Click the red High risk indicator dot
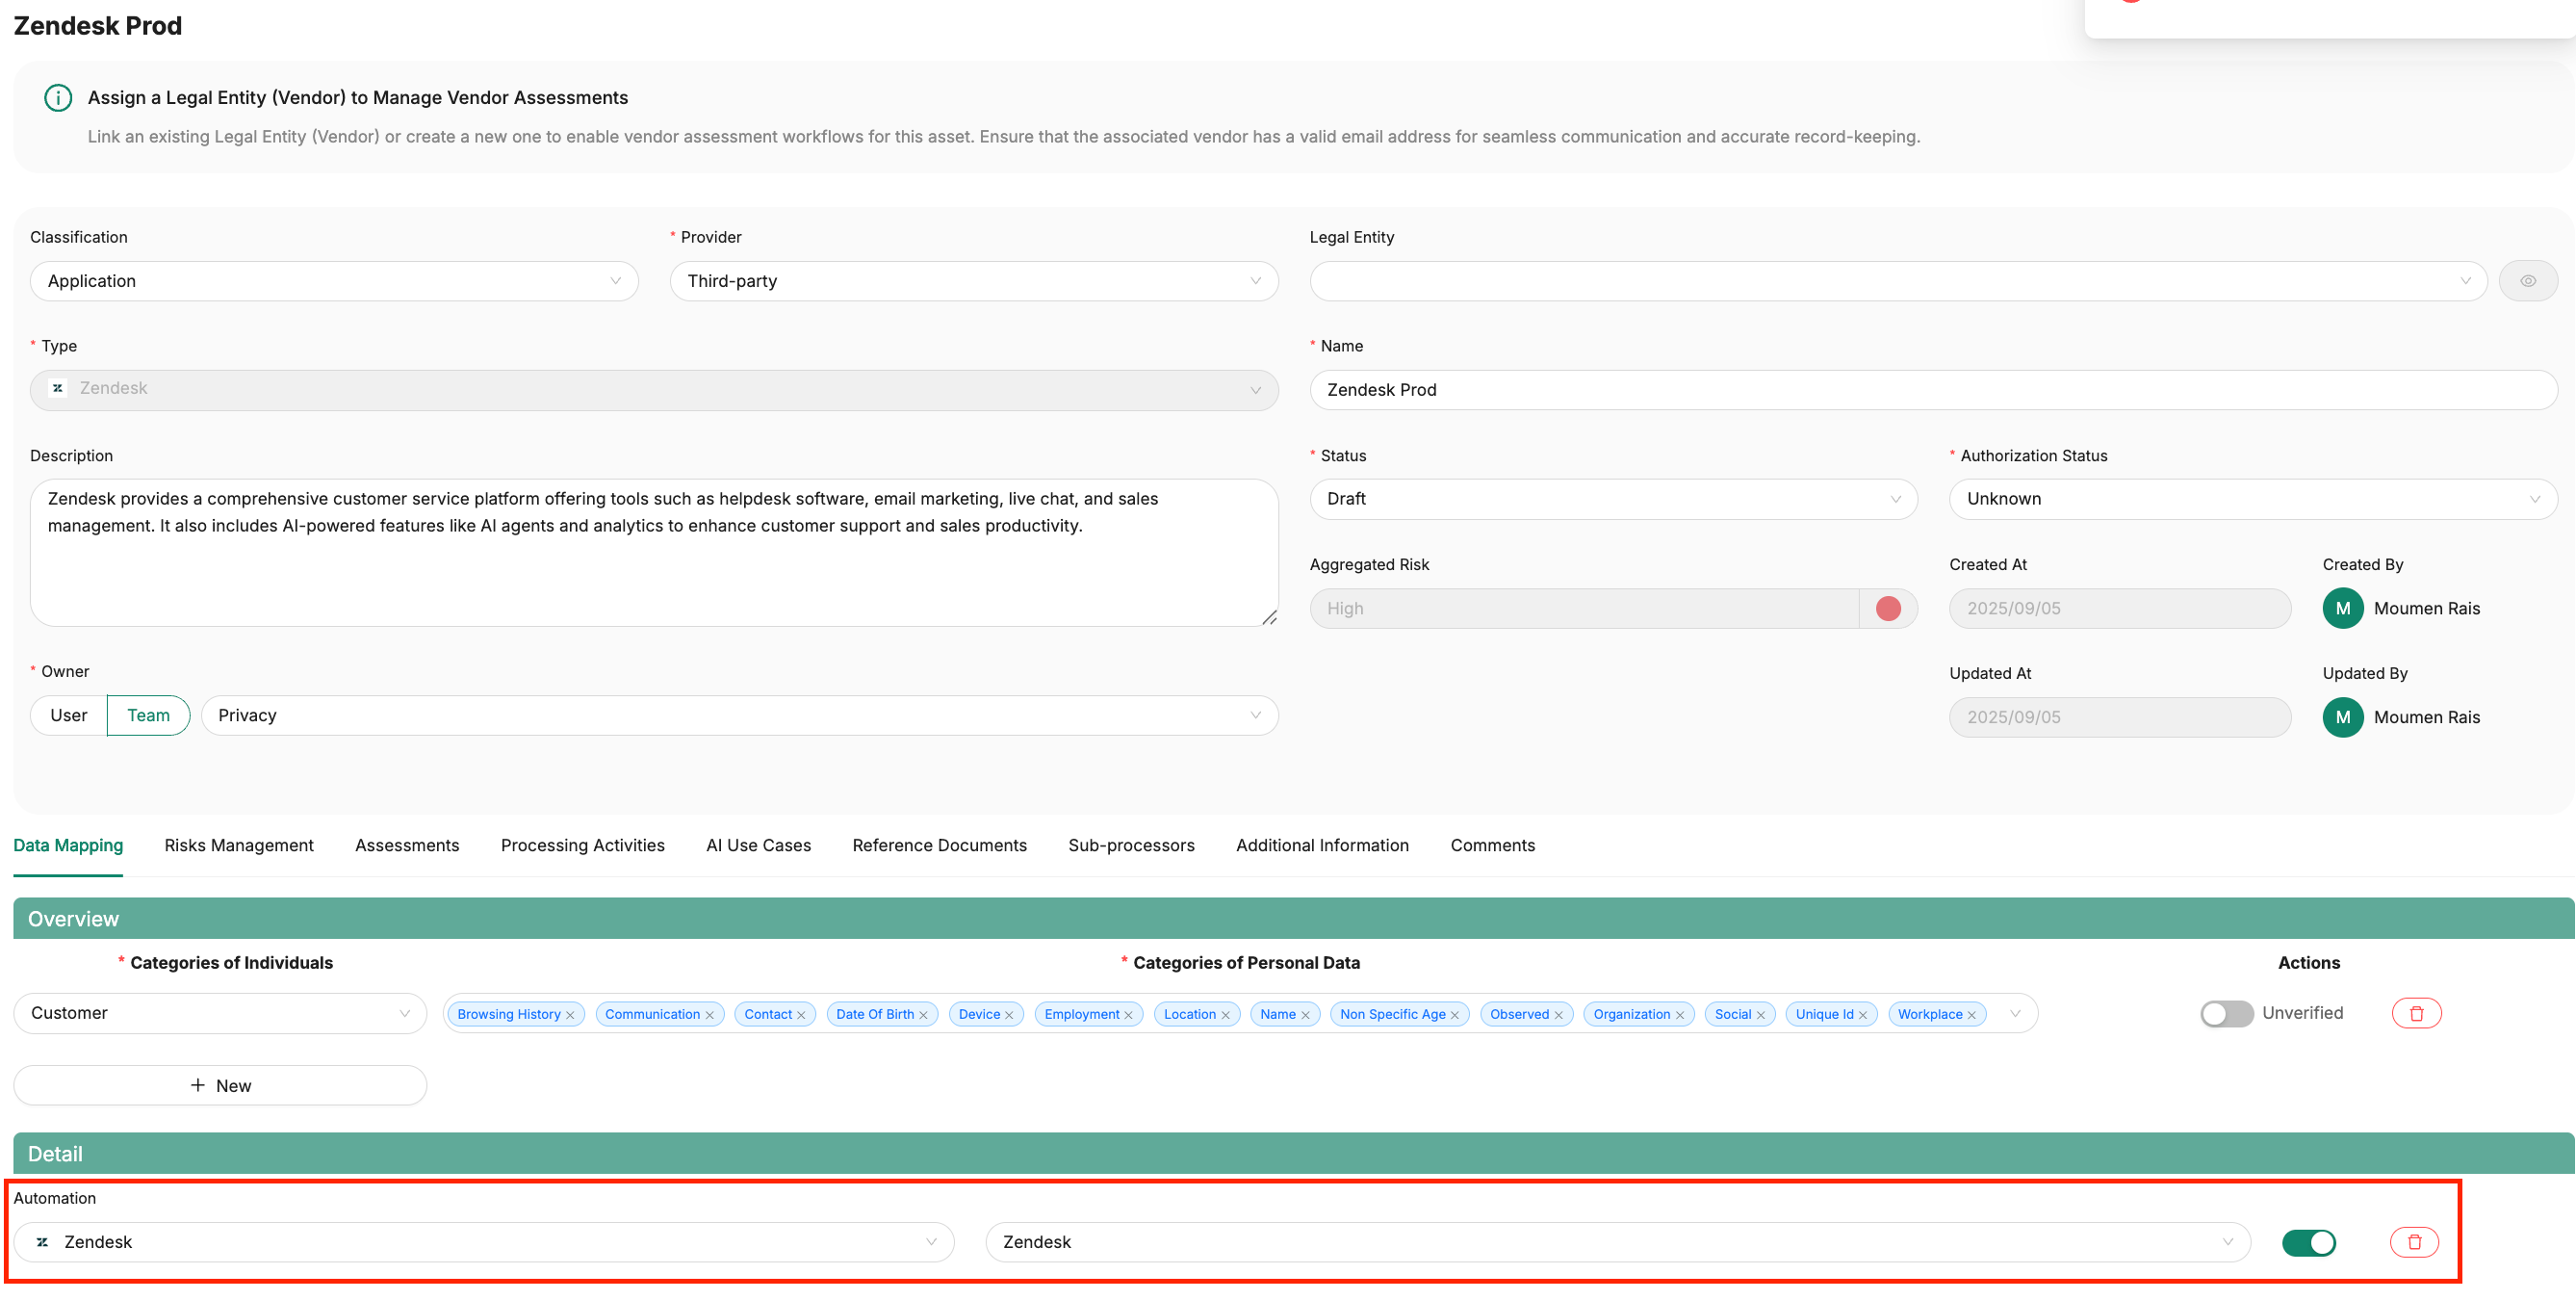 click(1888, 609)
